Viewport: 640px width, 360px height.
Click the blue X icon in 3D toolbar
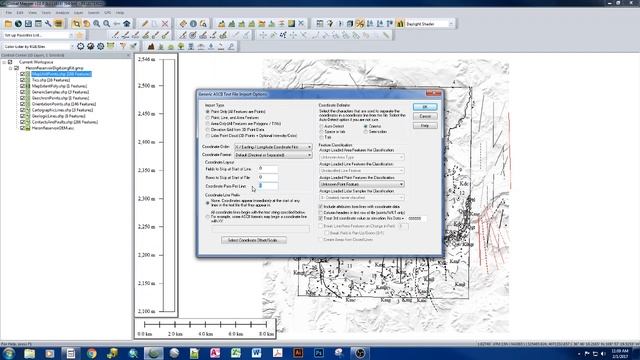(x=301, y=24)
